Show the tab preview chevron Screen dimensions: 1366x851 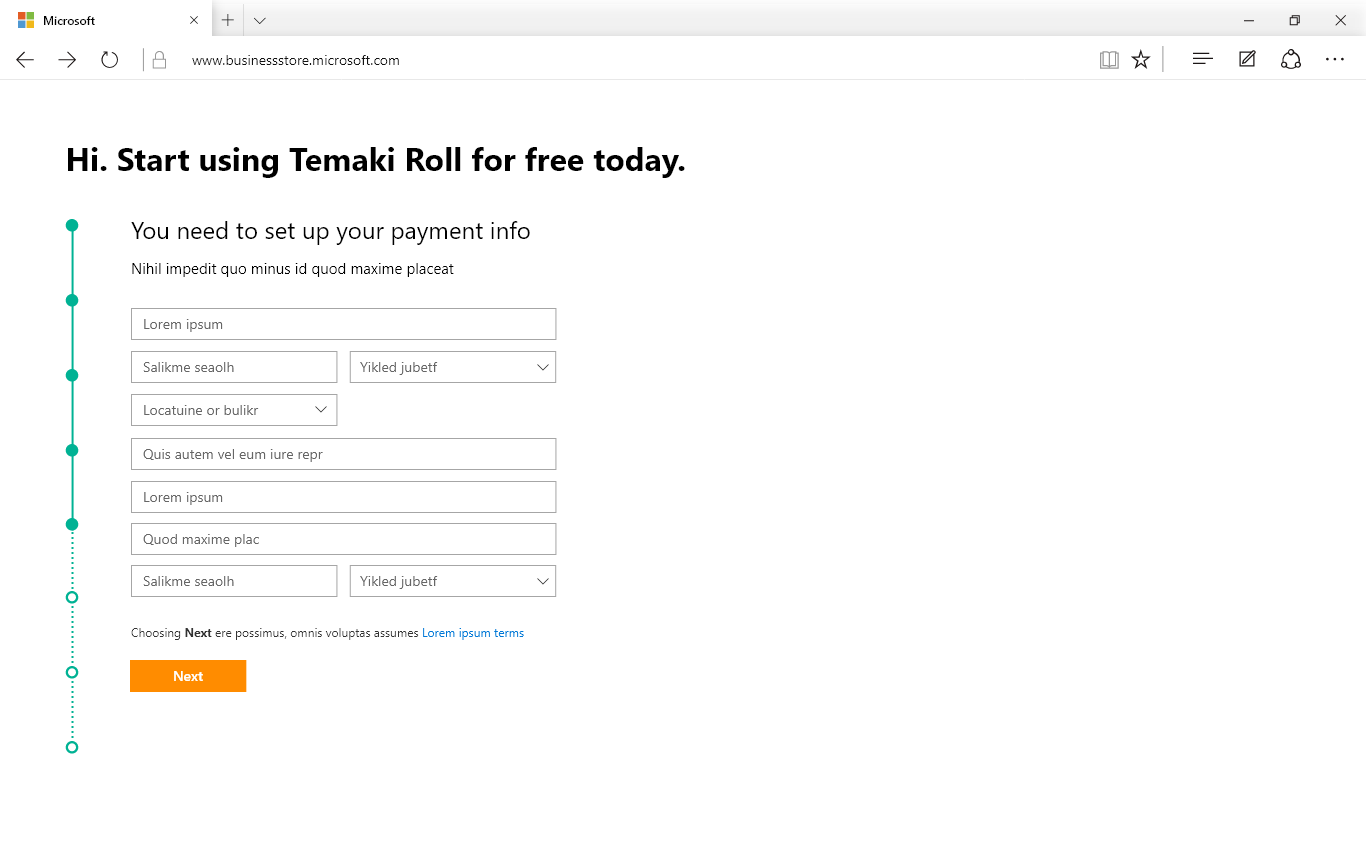[260, 20]
